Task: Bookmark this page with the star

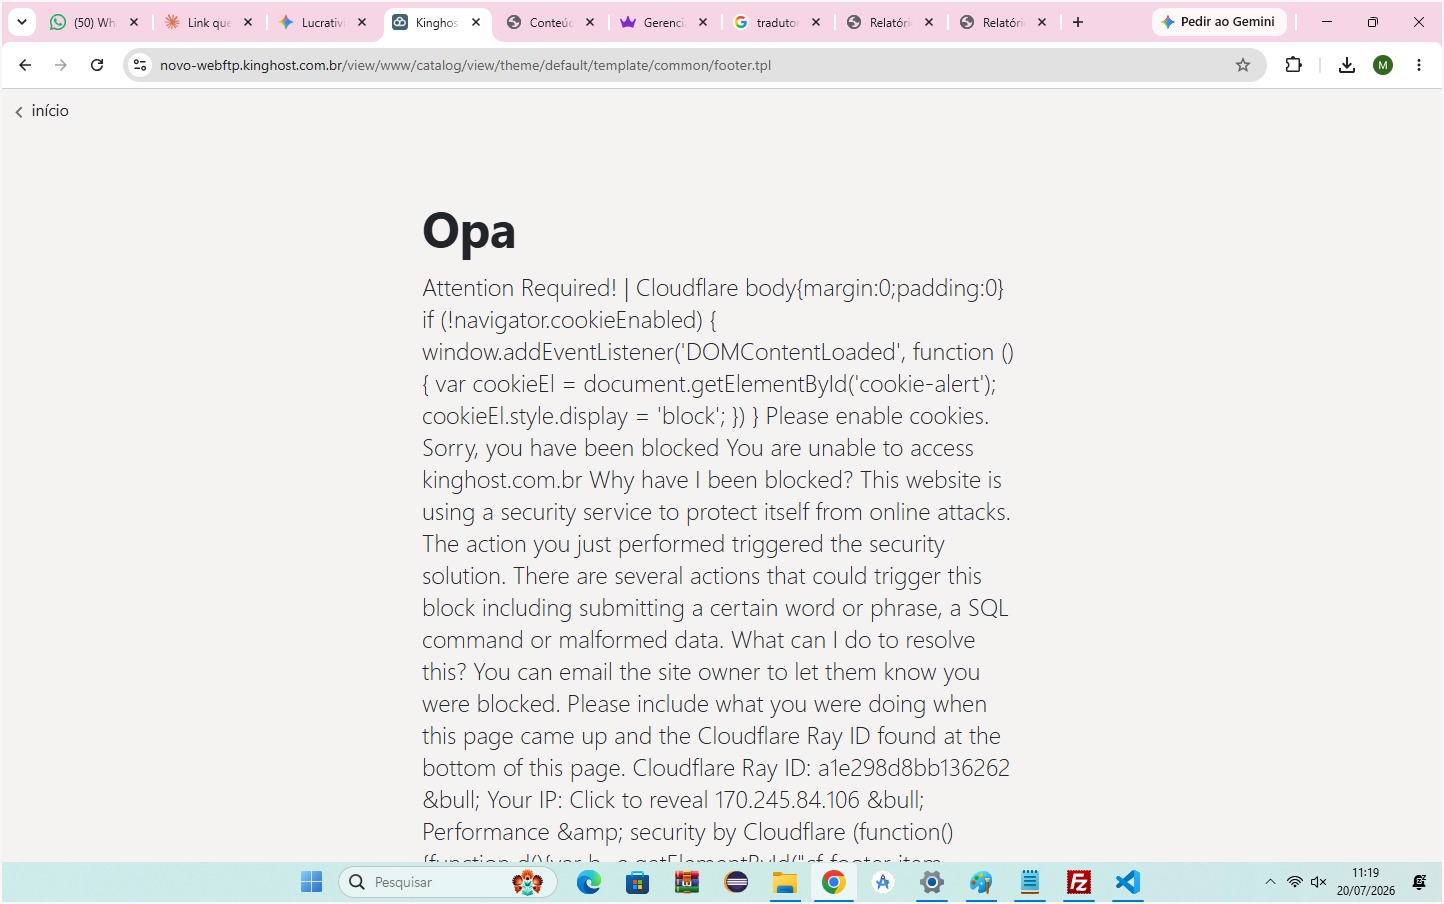Action: tap(1243, 65)
